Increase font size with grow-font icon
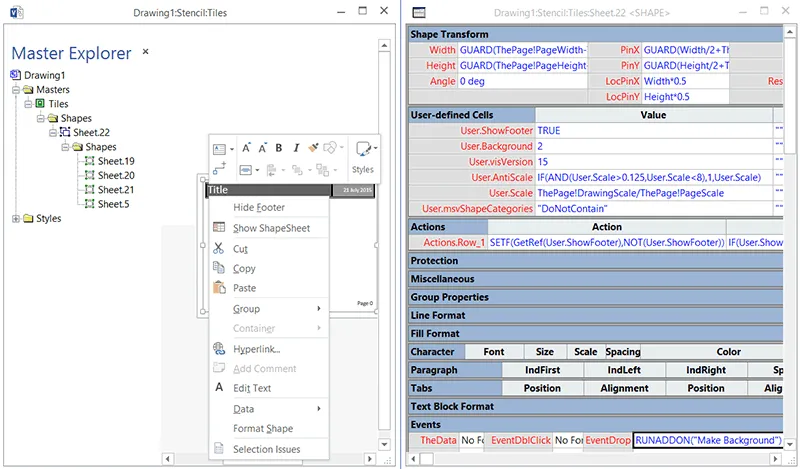The height and width of the screenshot is (469, 800). tap(246, 148)
